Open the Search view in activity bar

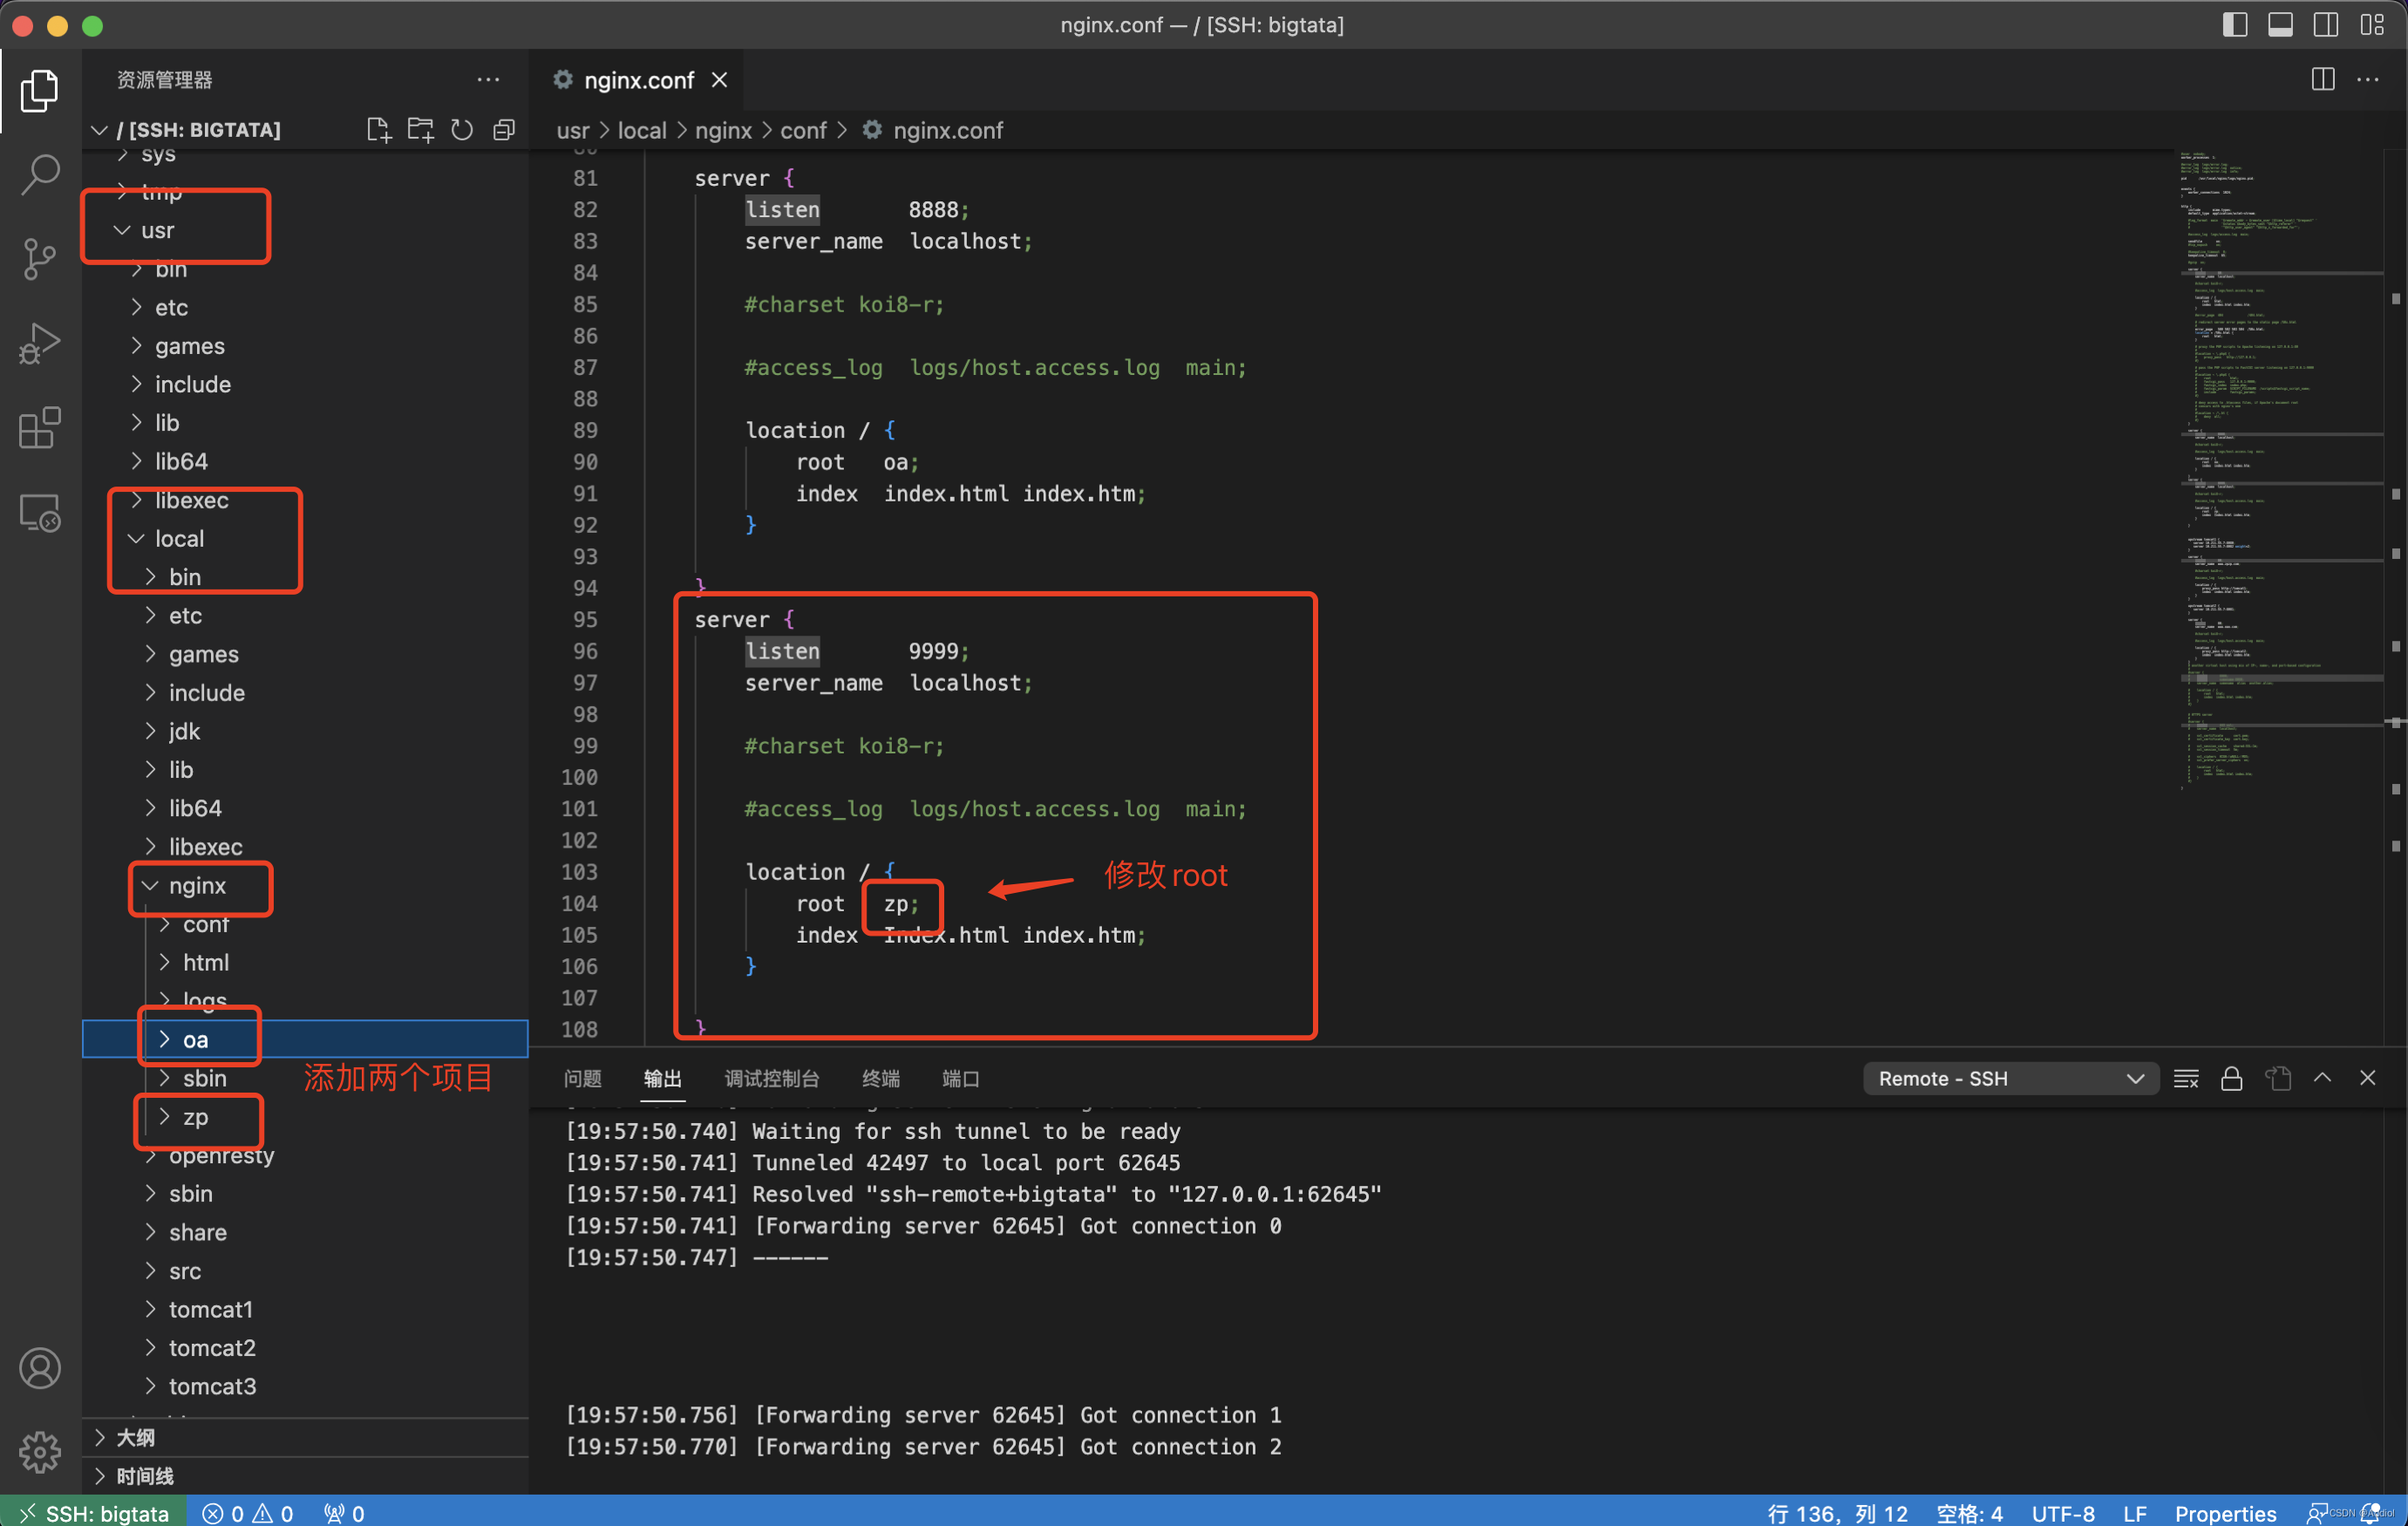tap(40, 175)
